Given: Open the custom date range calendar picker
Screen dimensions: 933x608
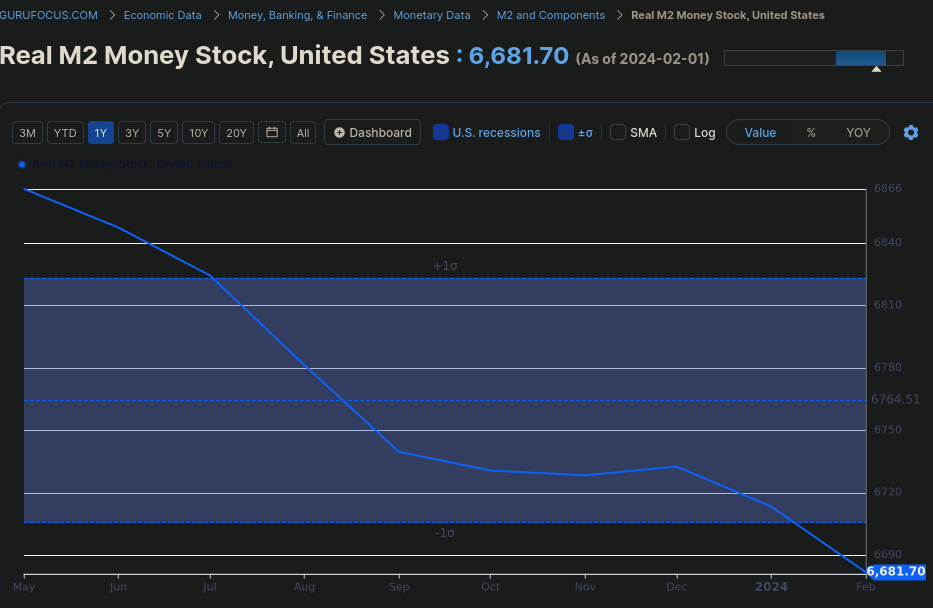Looking at the screenshot, I should point(271,132).
